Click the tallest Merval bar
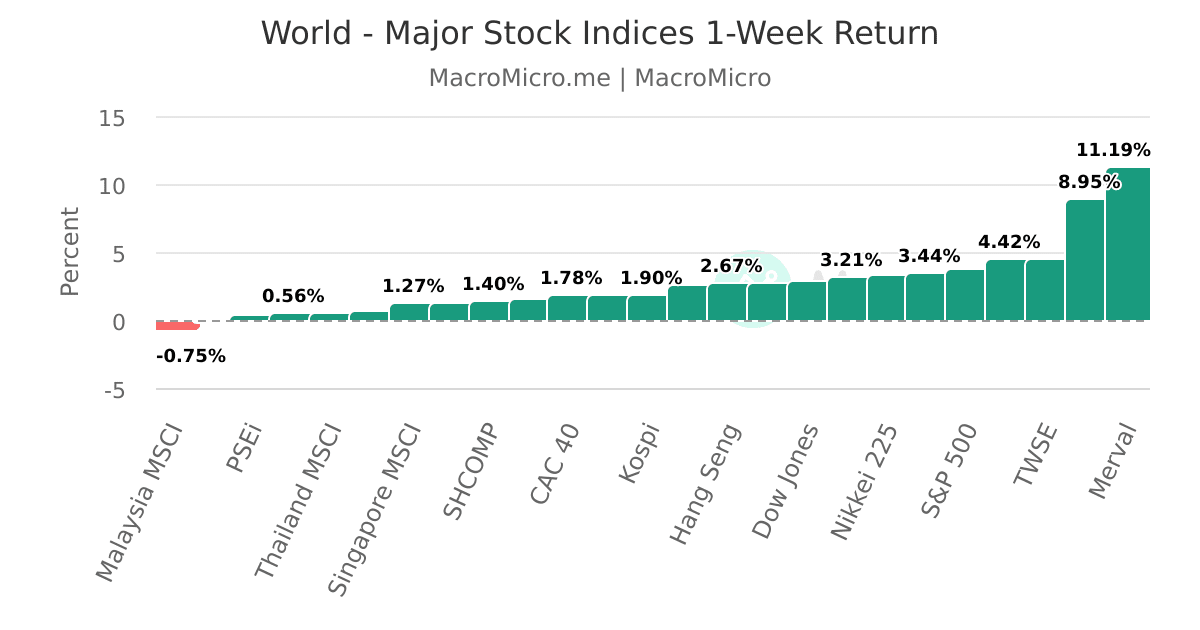Screen dimensions: 1200x630 click(x=1128, y=244)
